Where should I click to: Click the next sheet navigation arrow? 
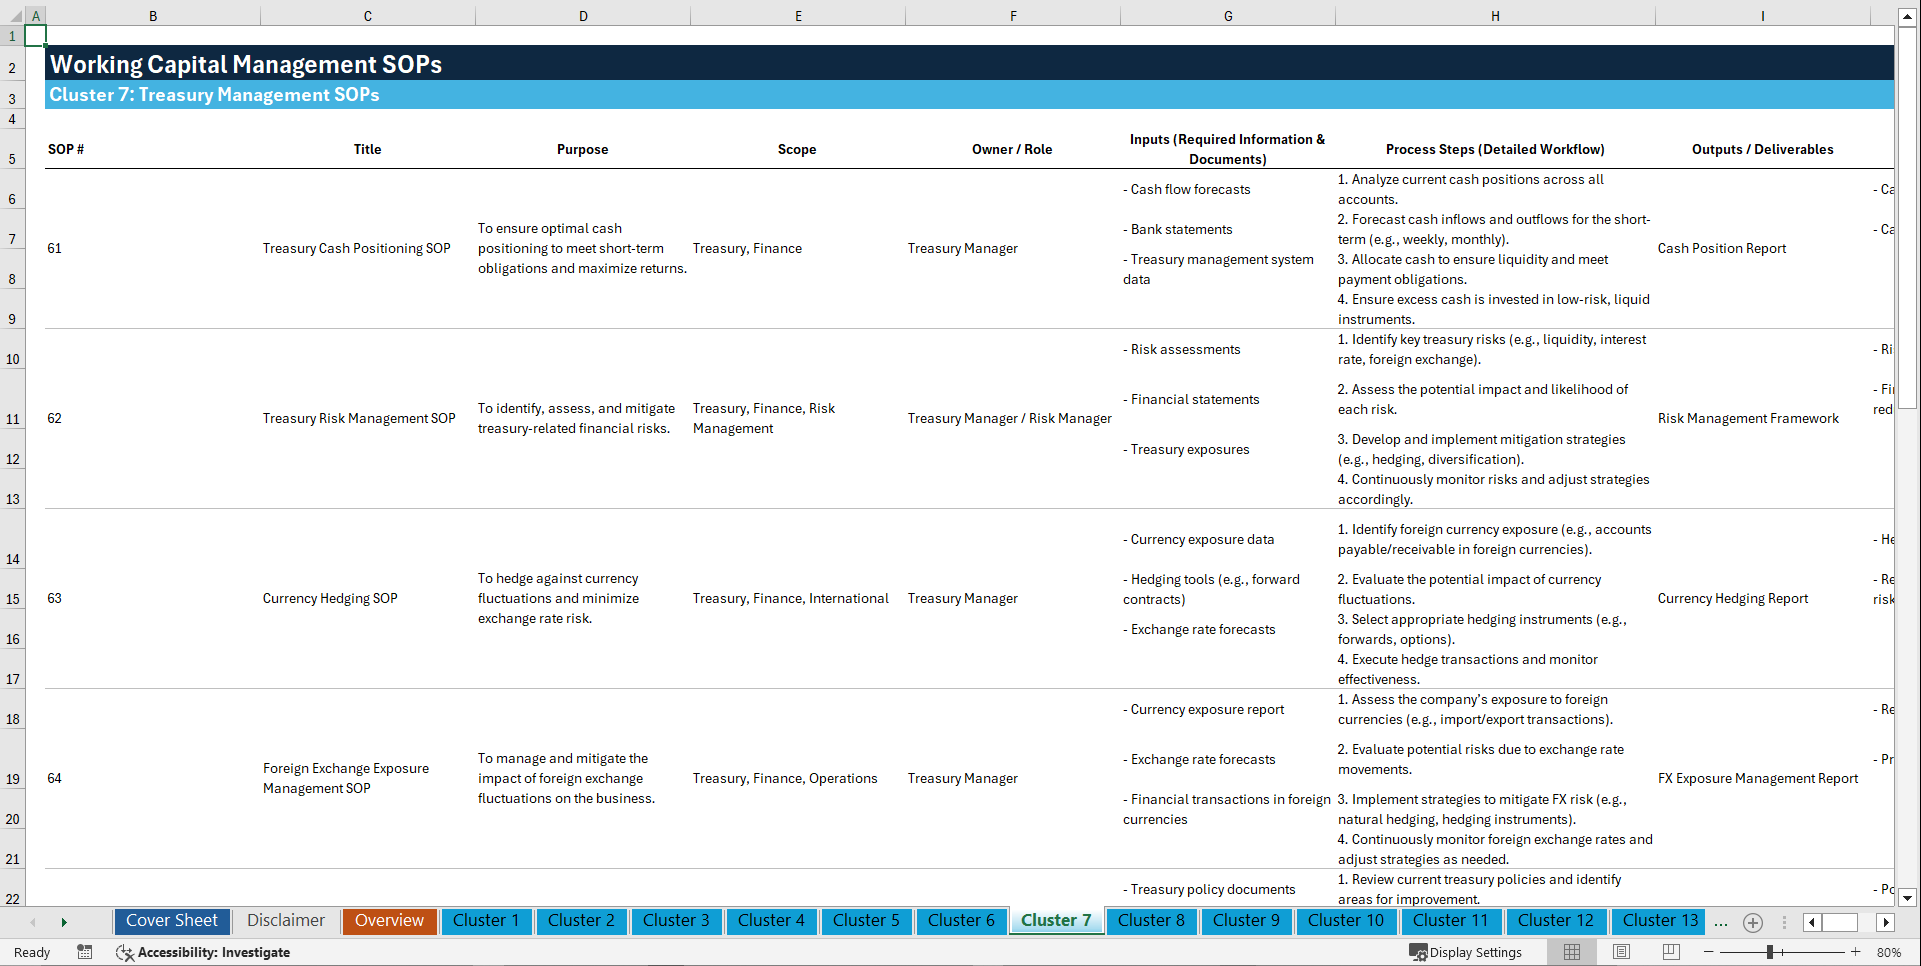tap(63, 922)
